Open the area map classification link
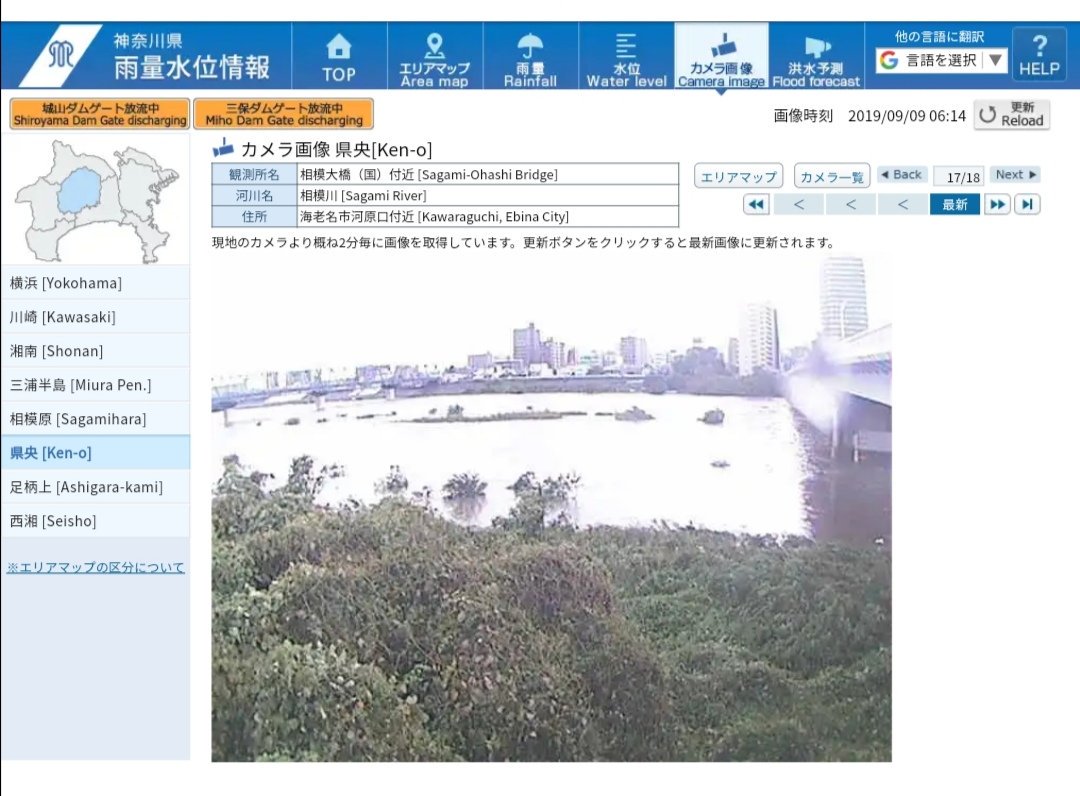The width and height of the screenshot is (1080, 796). click(x=96, y=567)
